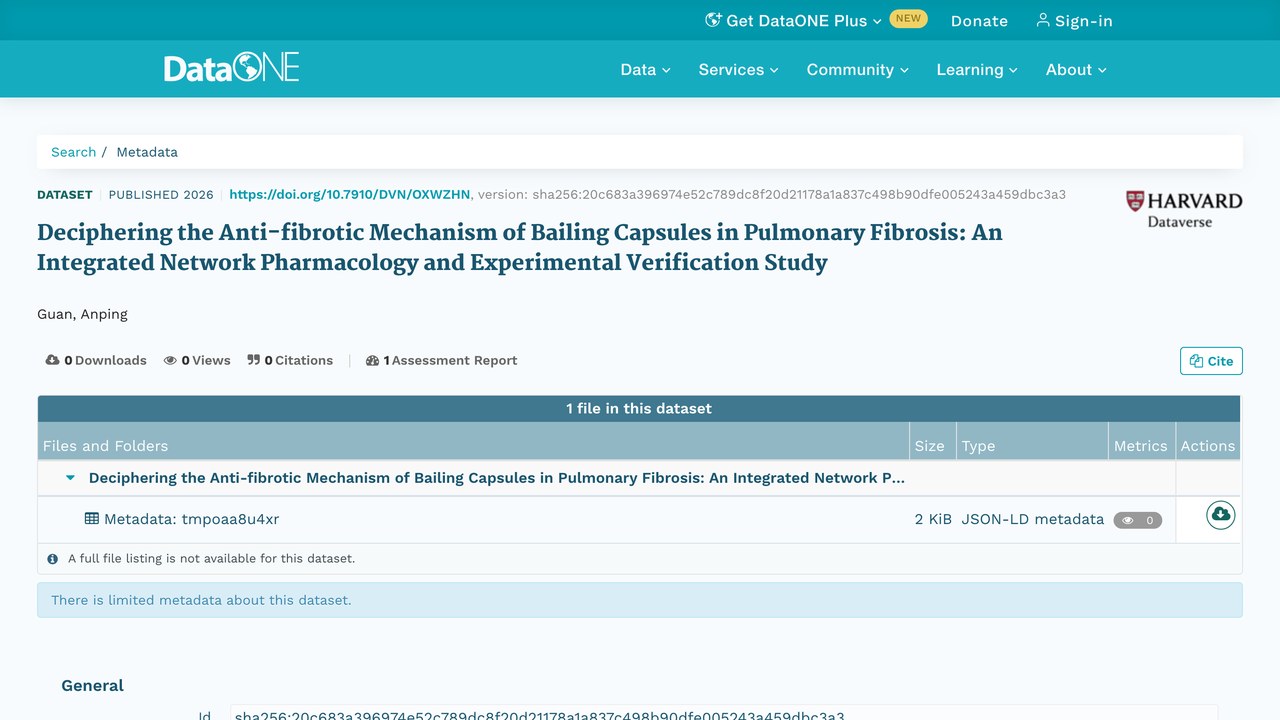Expand the Data menu

[x=645, y=69]
